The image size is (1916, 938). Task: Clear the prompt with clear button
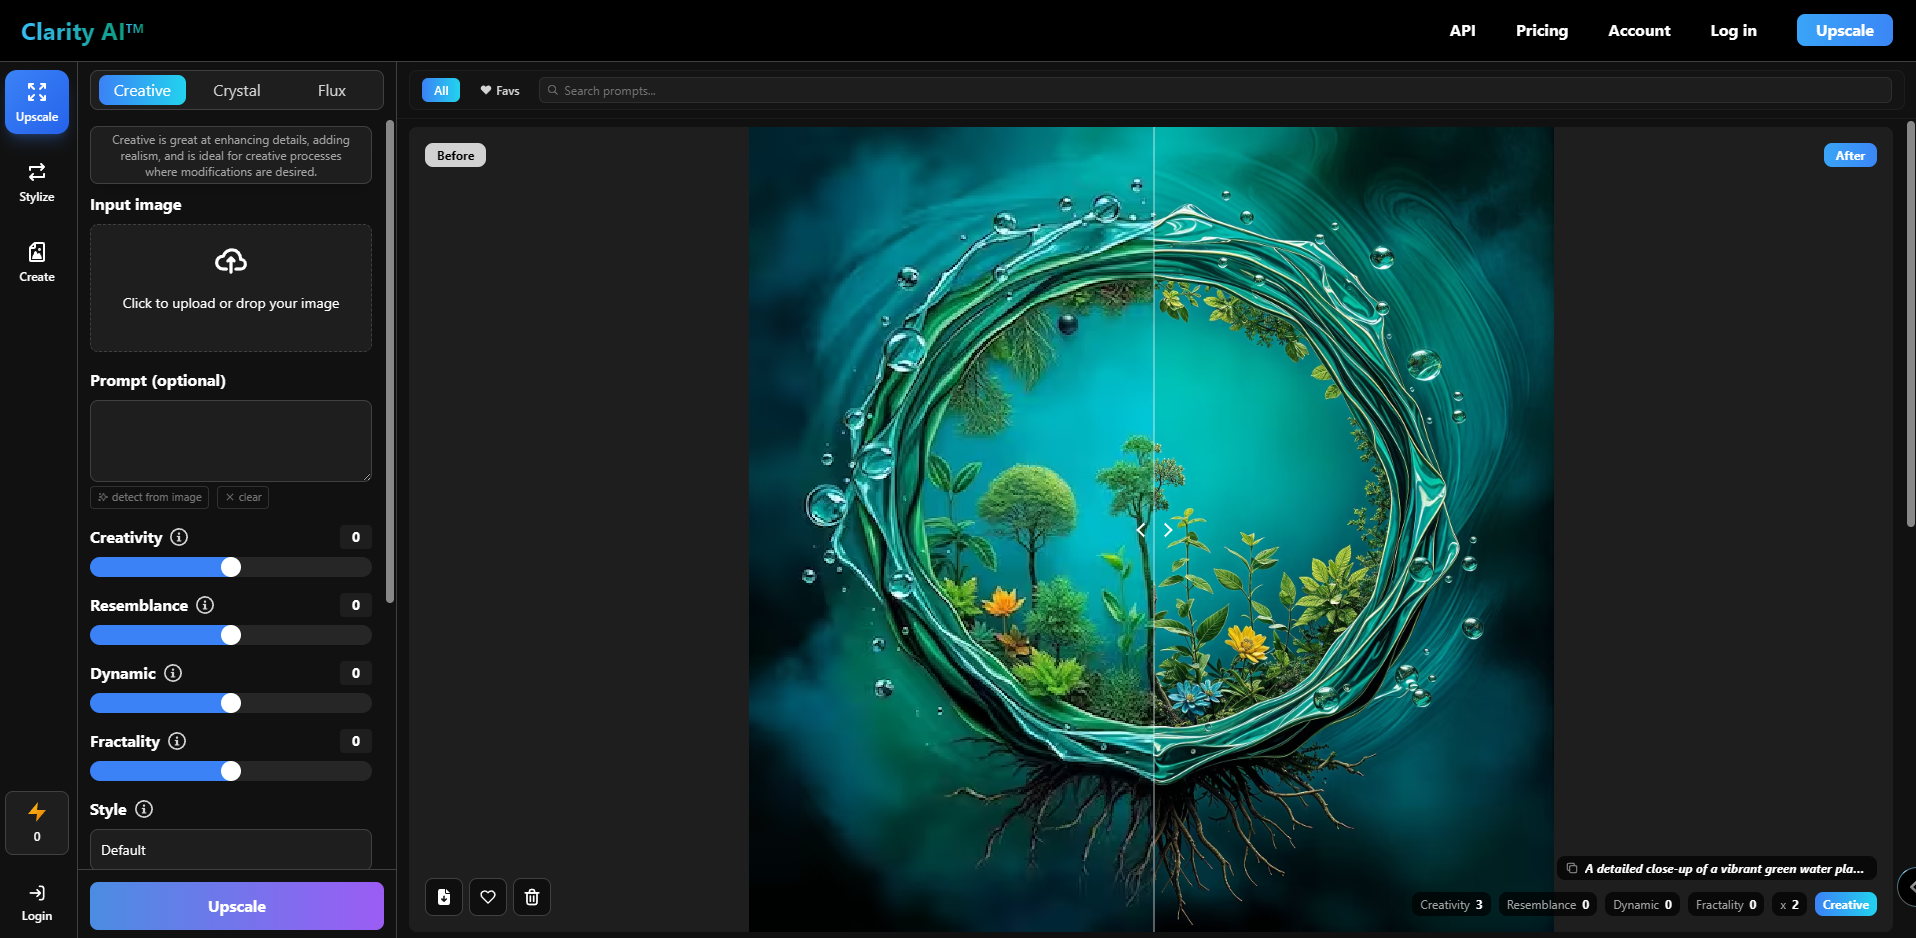[243, 497]
